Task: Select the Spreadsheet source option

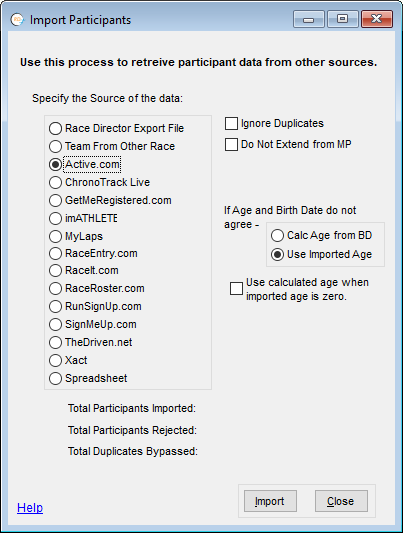Action: (88, 378)
